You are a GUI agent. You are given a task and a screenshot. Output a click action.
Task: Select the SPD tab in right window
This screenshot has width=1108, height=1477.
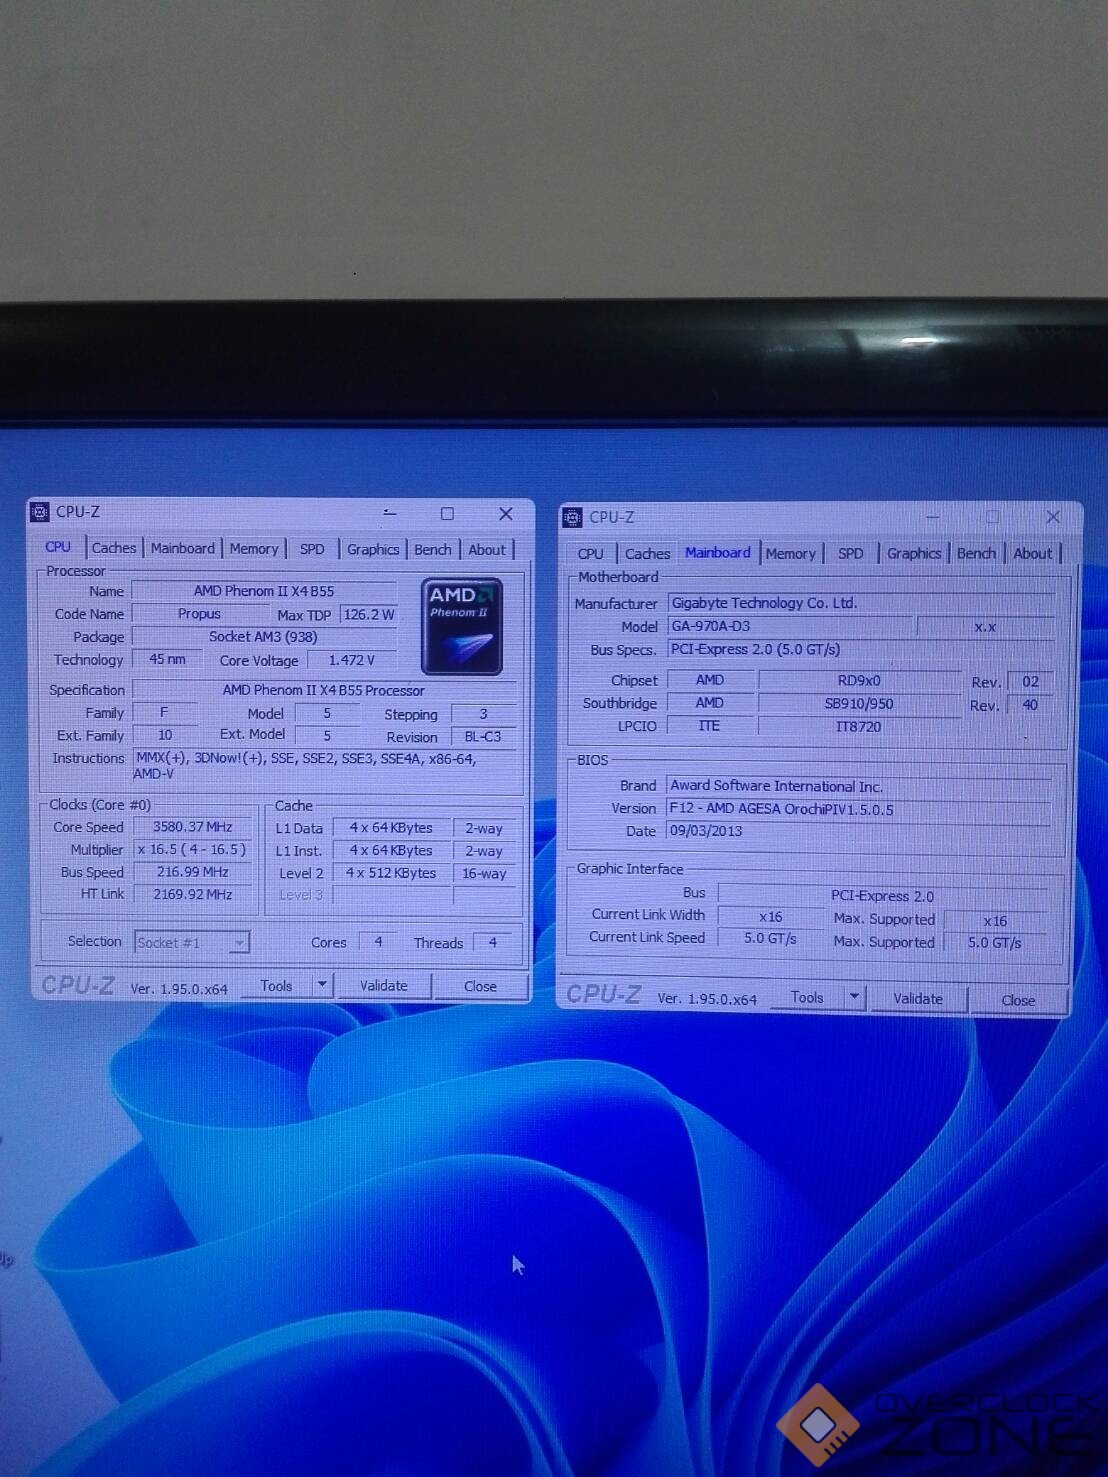pyautogui.click(x=850, y=554)
